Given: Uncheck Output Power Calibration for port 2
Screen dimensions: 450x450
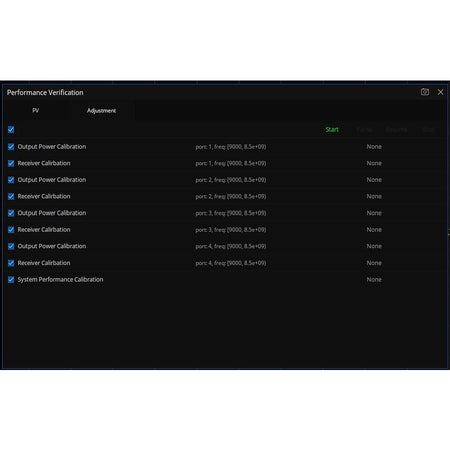Looking at the screenshot, I should pyautogui.click(x=11, y=180).
